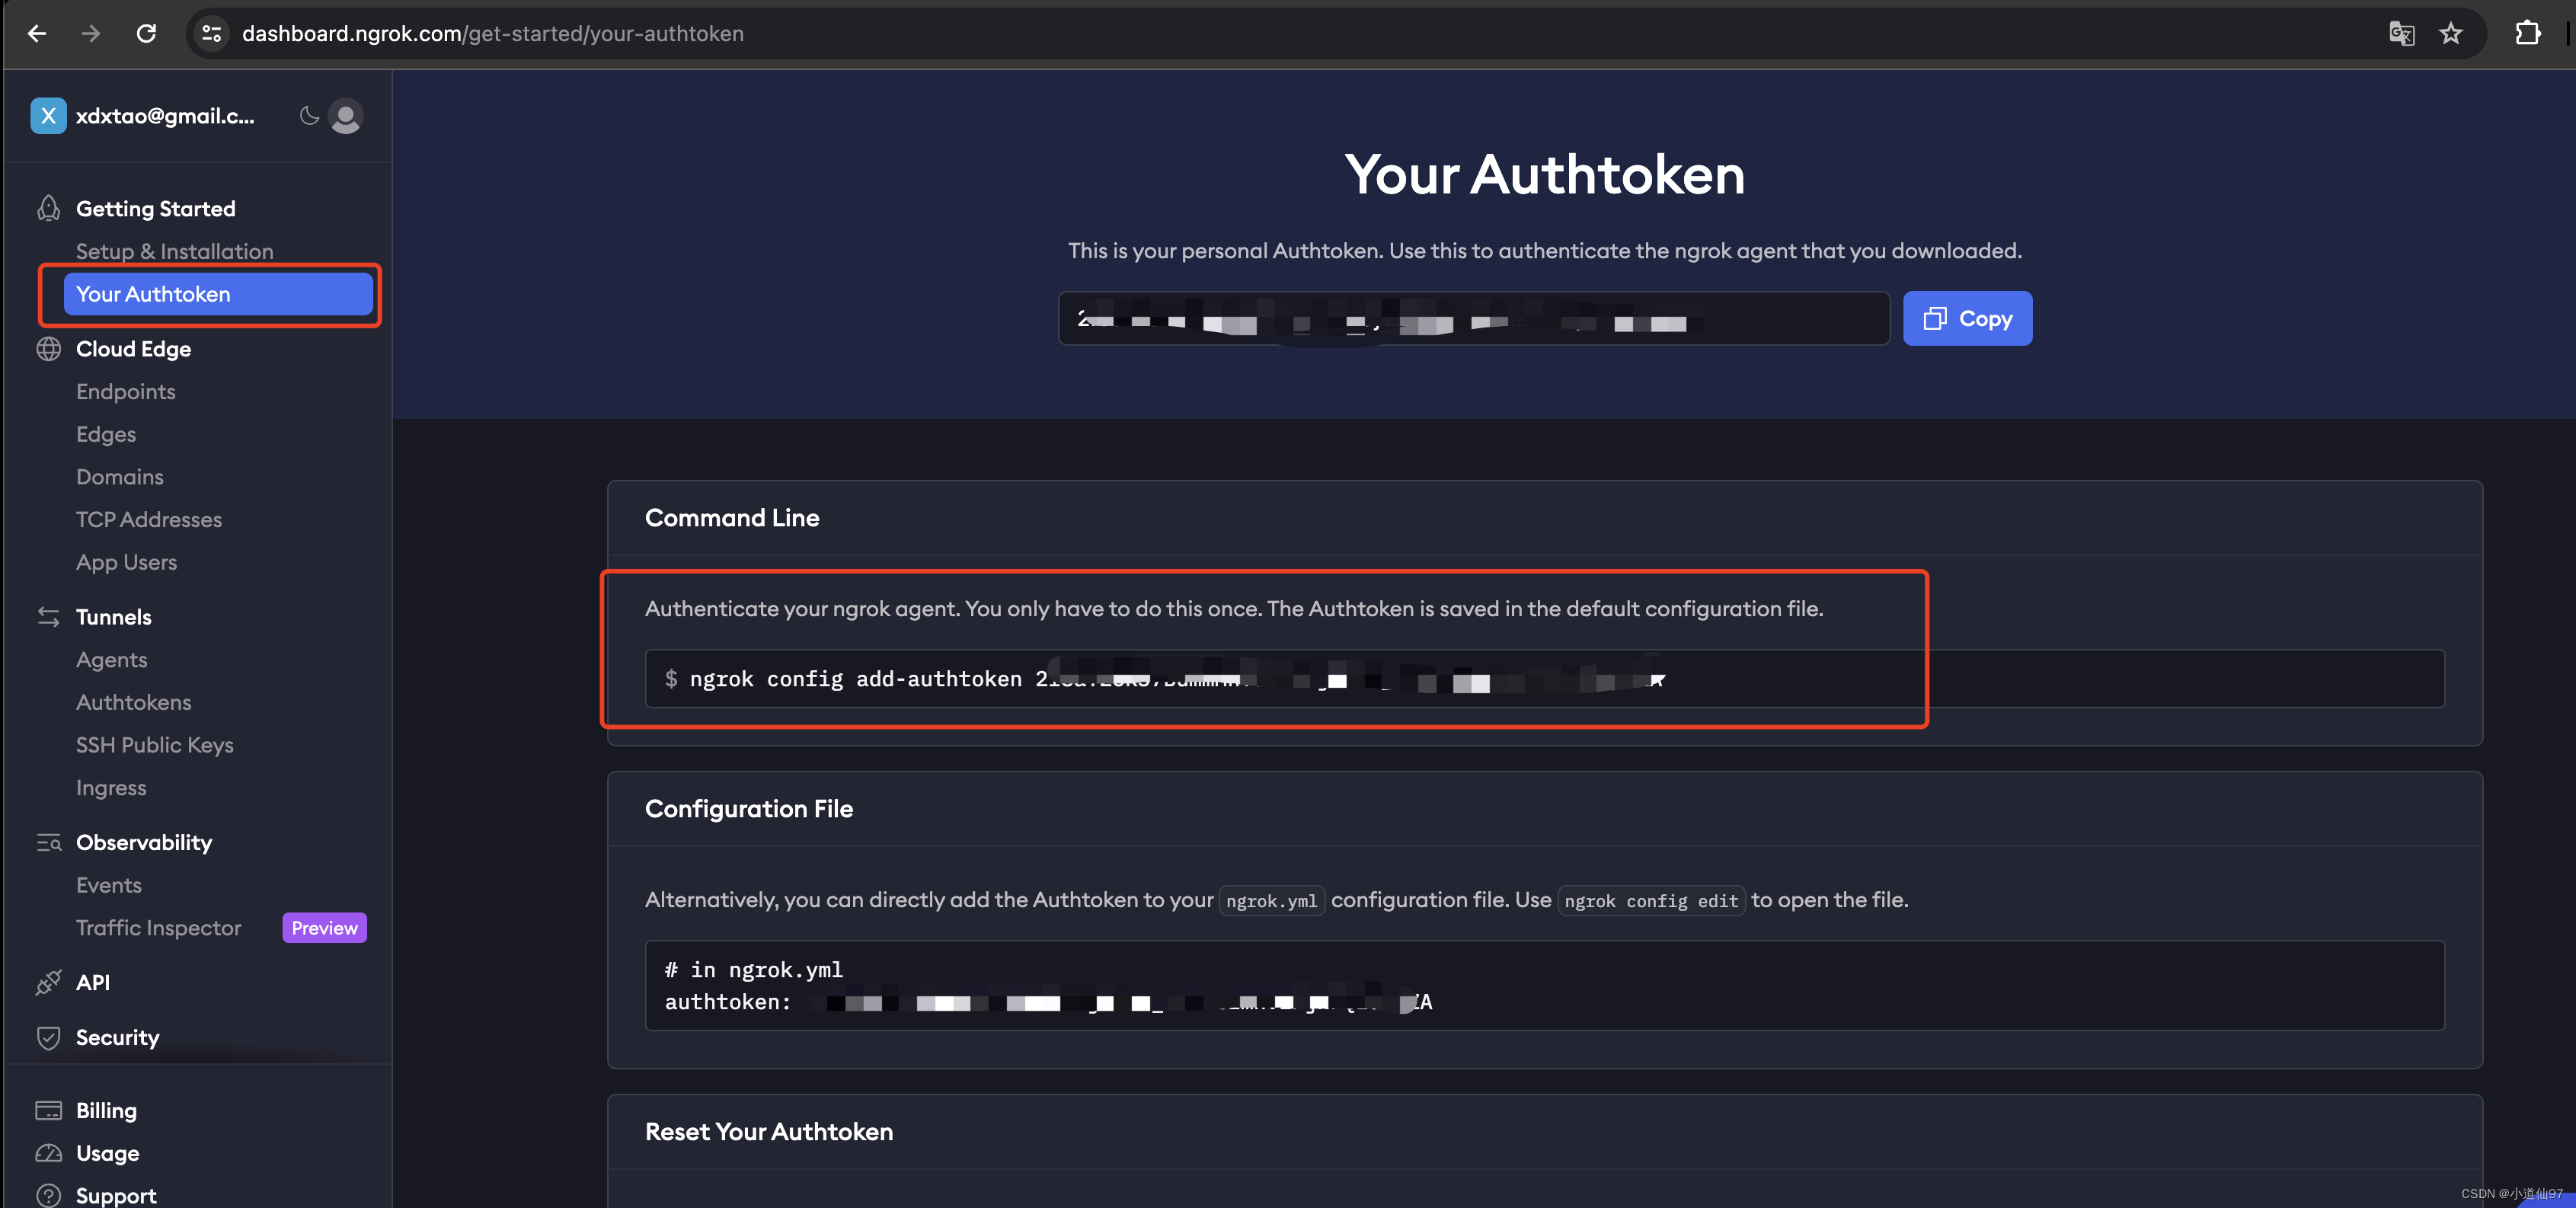Click the Billing card icon
This screenshot has width=2576, height=1208.
point(48,1110)
